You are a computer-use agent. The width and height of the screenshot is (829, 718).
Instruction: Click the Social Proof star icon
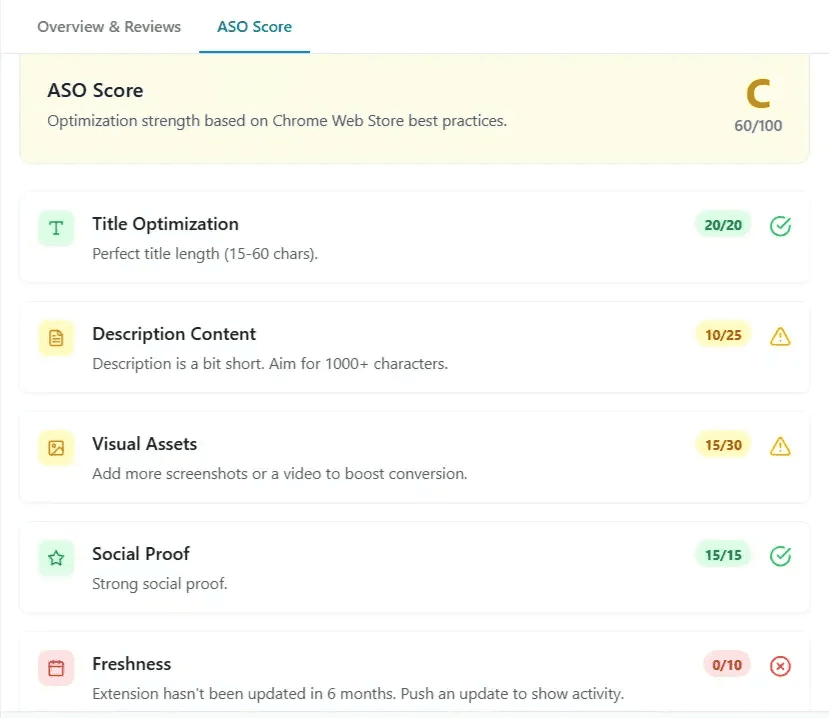click(x=55, y=558)
